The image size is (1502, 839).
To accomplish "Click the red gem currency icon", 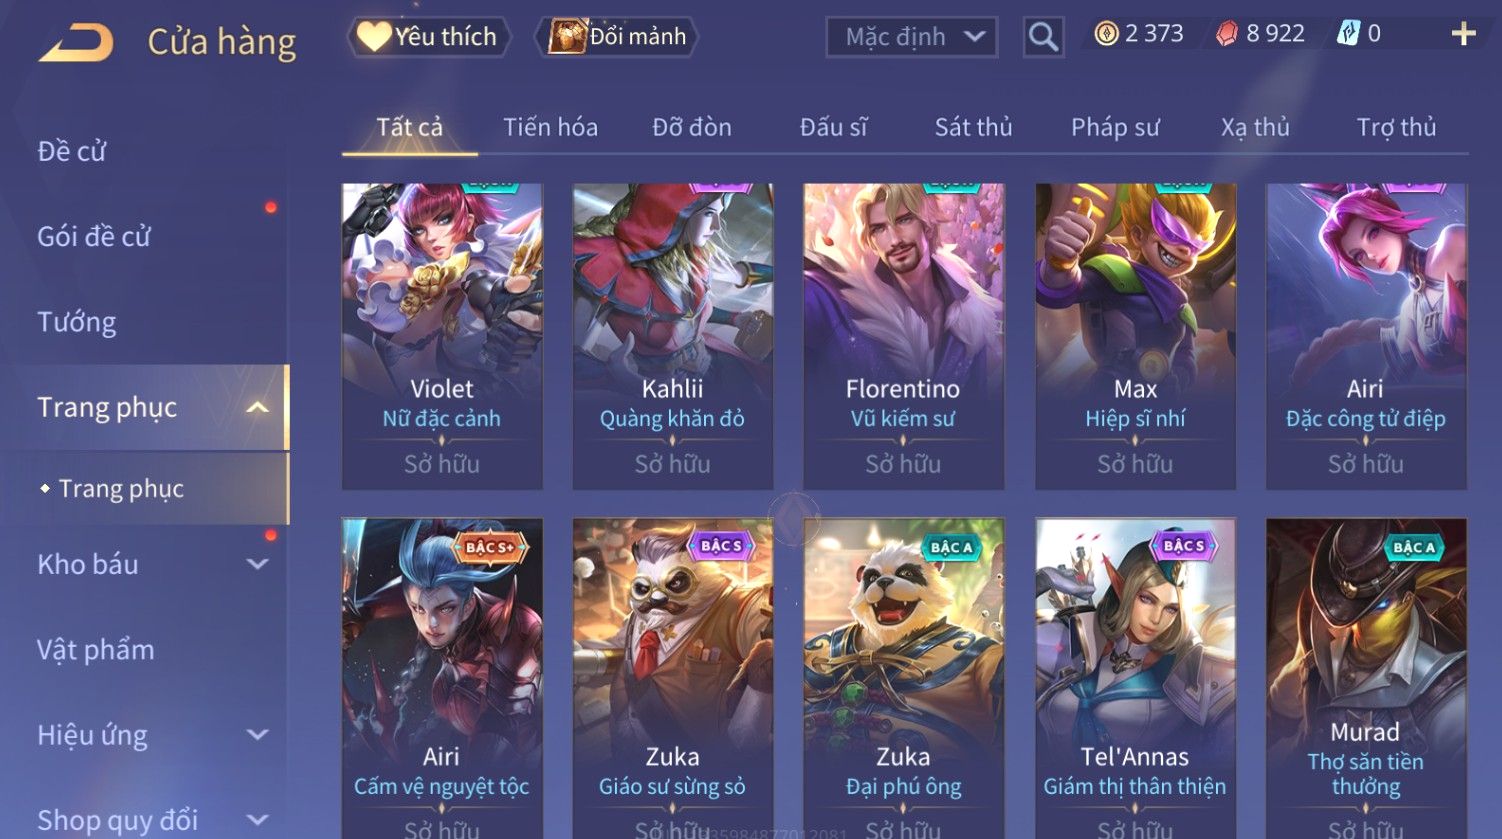I will [1226, 34].
